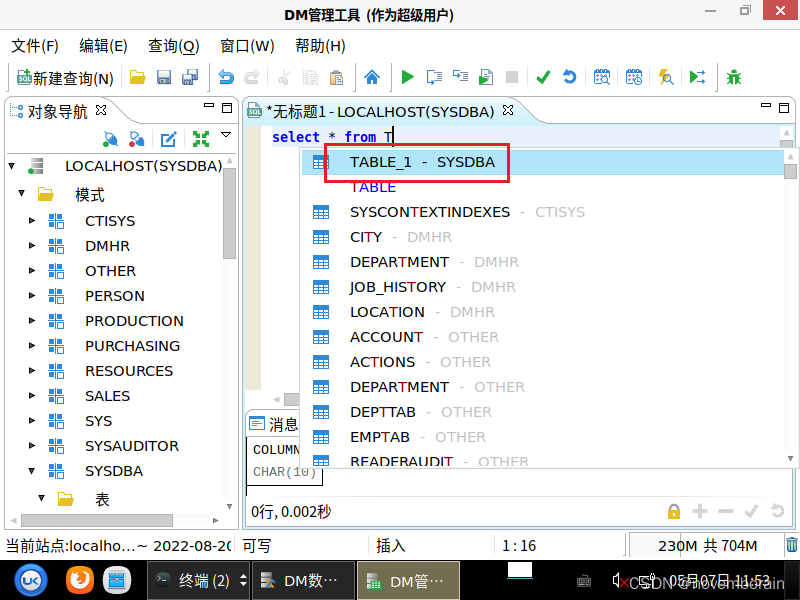
Task: Commit the transaction with green checkmark icon
Action: click(x=543, y=77)
